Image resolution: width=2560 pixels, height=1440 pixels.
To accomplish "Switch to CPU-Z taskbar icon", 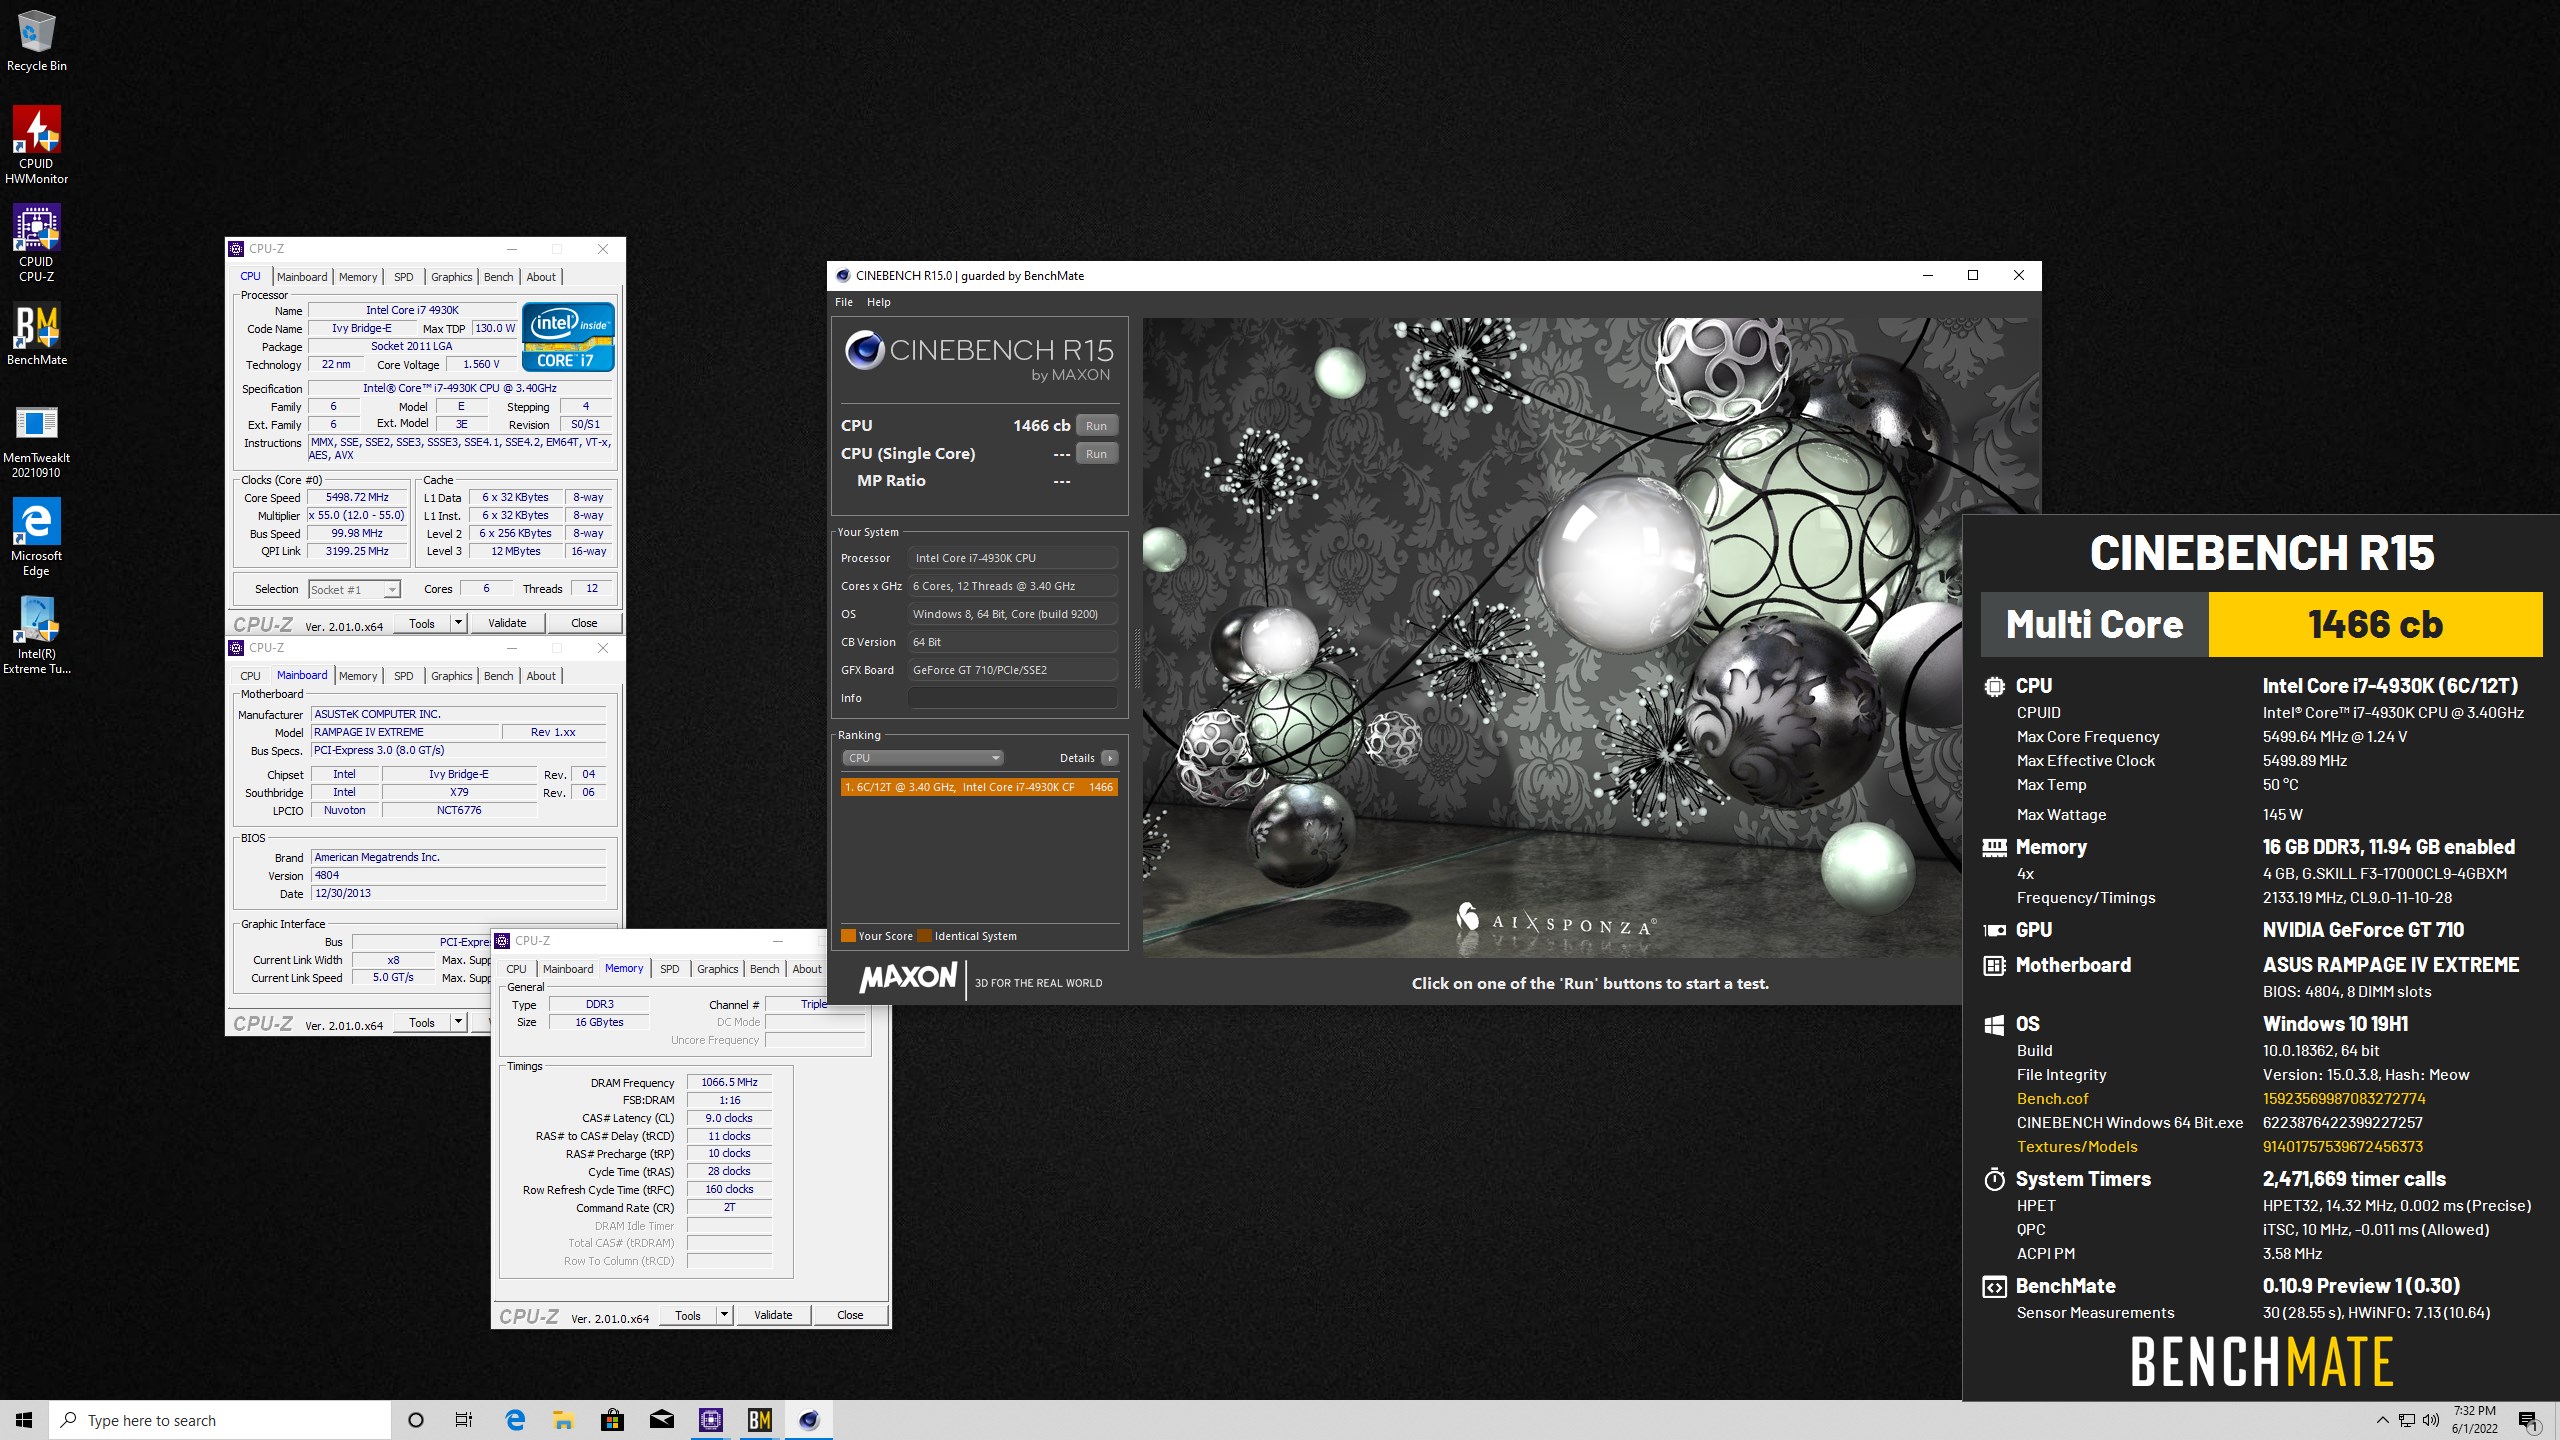I will (x=710, y=1420).
